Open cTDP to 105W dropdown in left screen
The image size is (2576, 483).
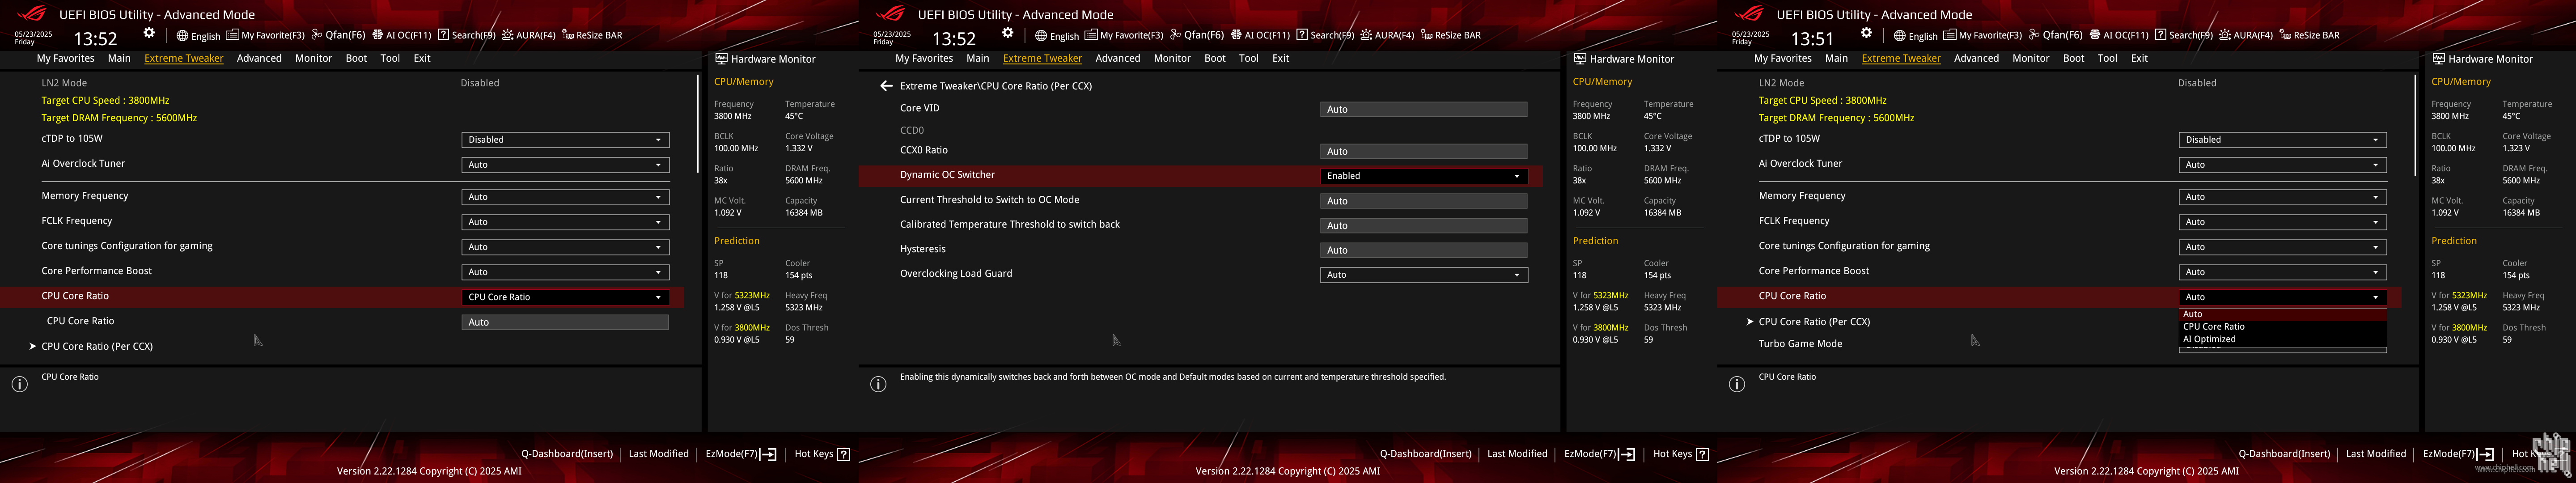tap(565, 140)
